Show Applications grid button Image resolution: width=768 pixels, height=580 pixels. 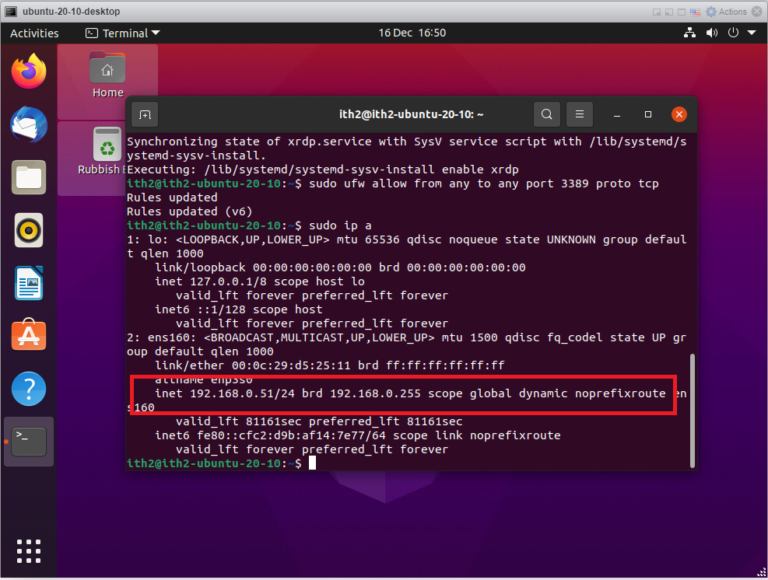(x=28, y=551)
